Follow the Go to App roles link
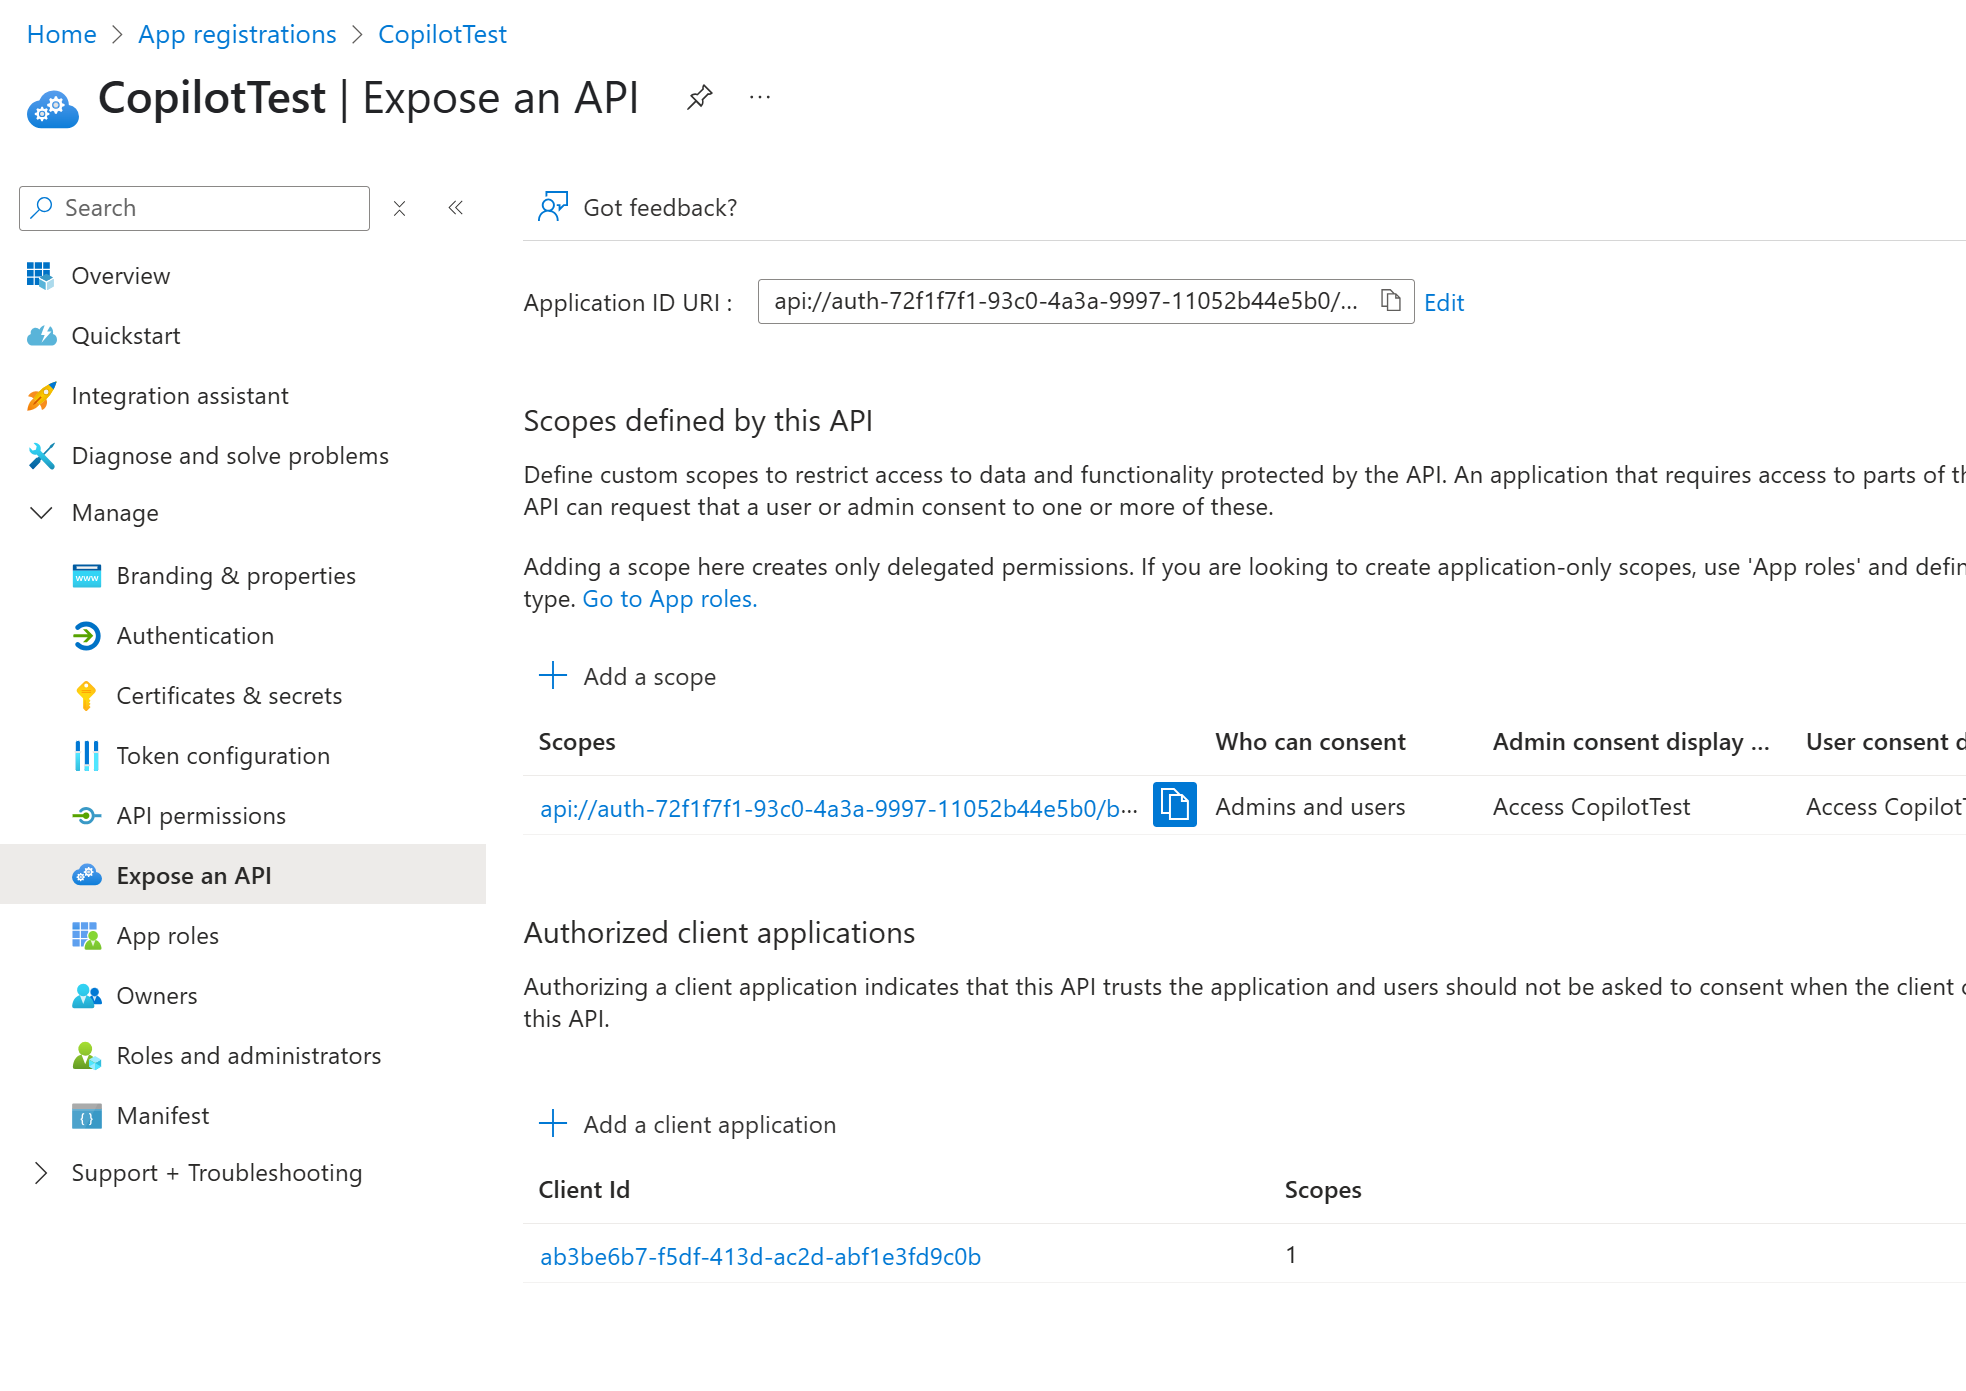This screenshot has height=1391, width=1966. tap(670, 599)
